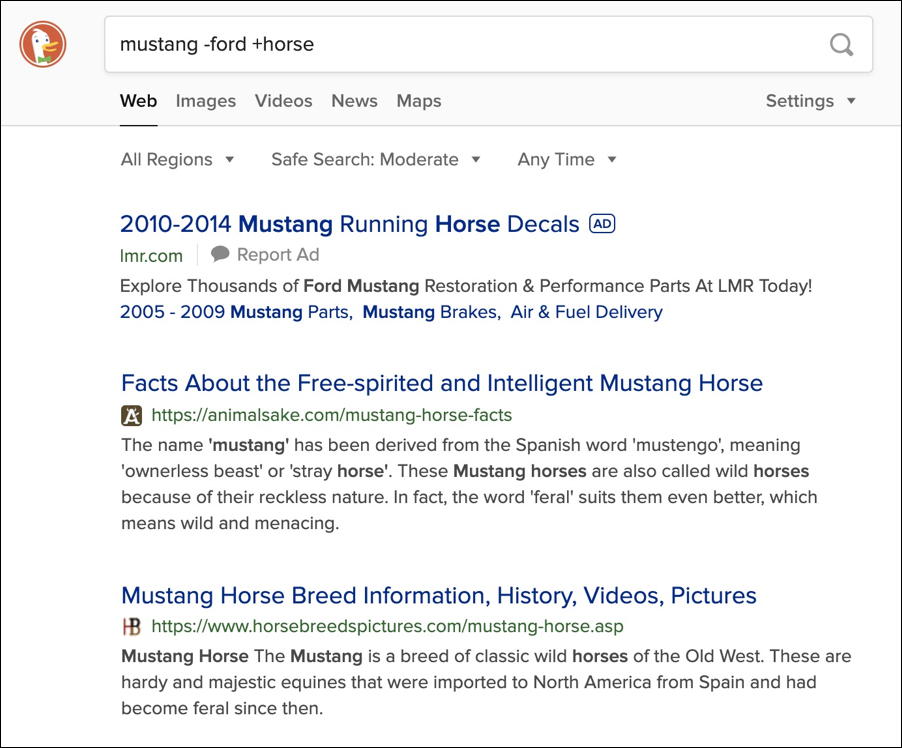Select the Web tab
The width and height of the screenshot is (902, 748).
coord(138,101)
